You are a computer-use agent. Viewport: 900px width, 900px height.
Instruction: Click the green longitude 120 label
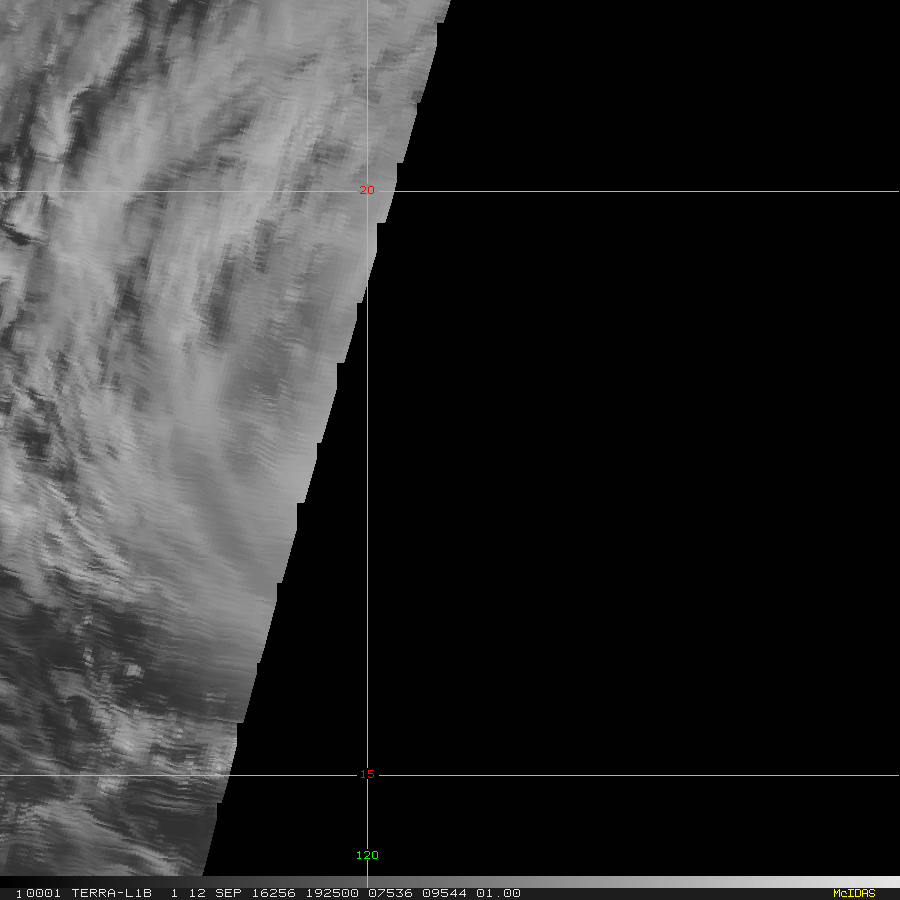[x=367, y=855]
